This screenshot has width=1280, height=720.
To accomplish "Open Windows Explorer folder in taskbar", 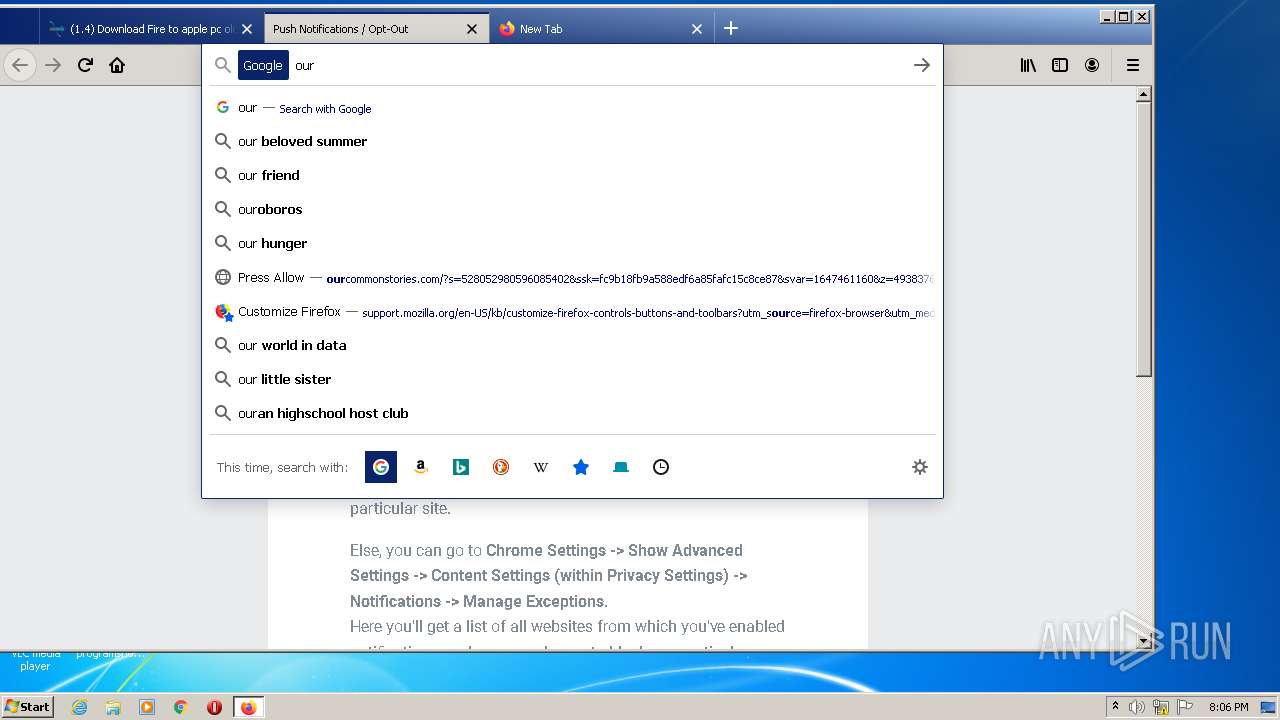I will tap(113, 707).
